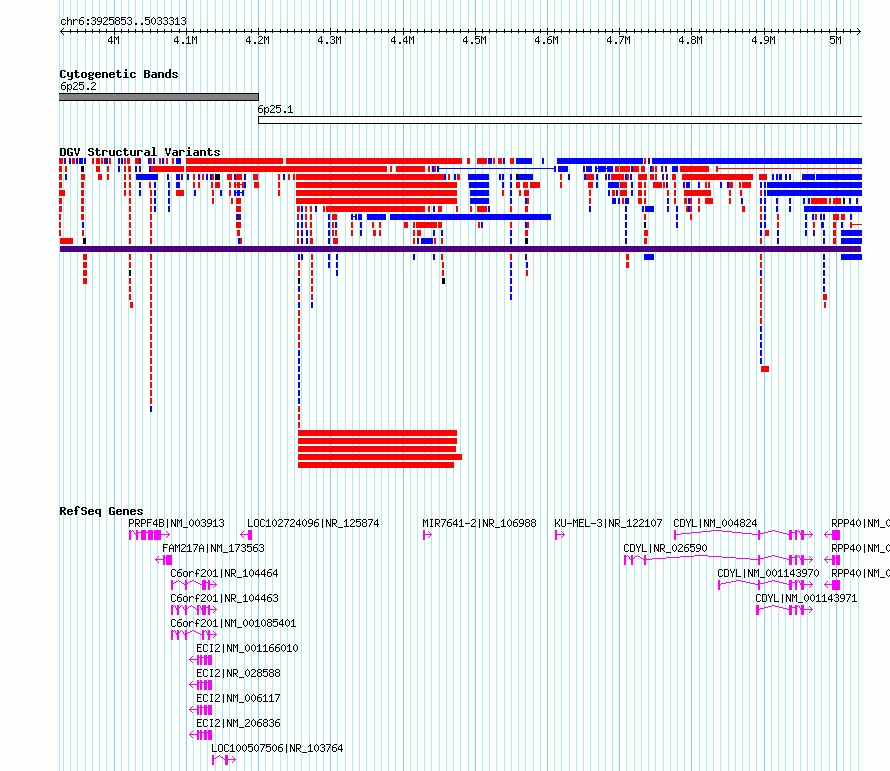Screen dimensions: 890x771
Task: Click the KU-MEL-3|NR_122107 gene label
Action: point(608,523)
